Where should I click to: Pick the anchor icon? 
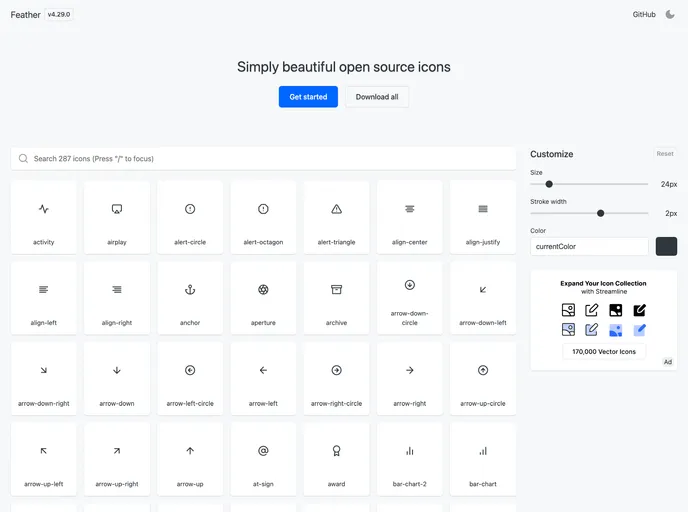click(x=190, y=298)
